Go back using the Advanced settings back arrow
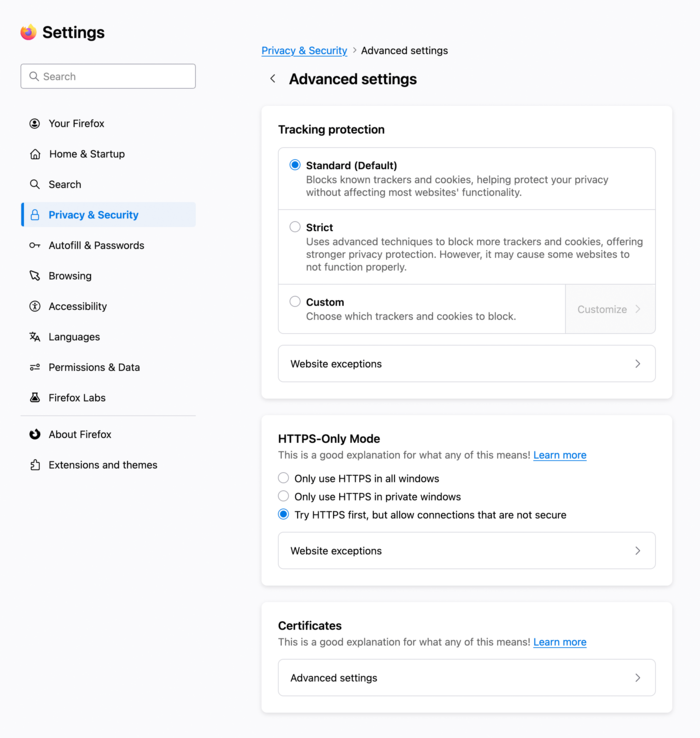Image resolution: width=700 pixels, height=738 pixels. pos(272,79)
